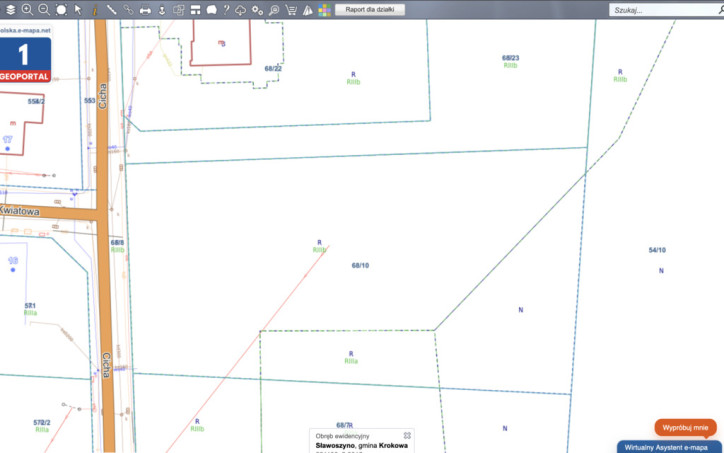Activate the orange info identify tool
The height and width of the screenshot is (453, 724).
[x=95, y=10]
